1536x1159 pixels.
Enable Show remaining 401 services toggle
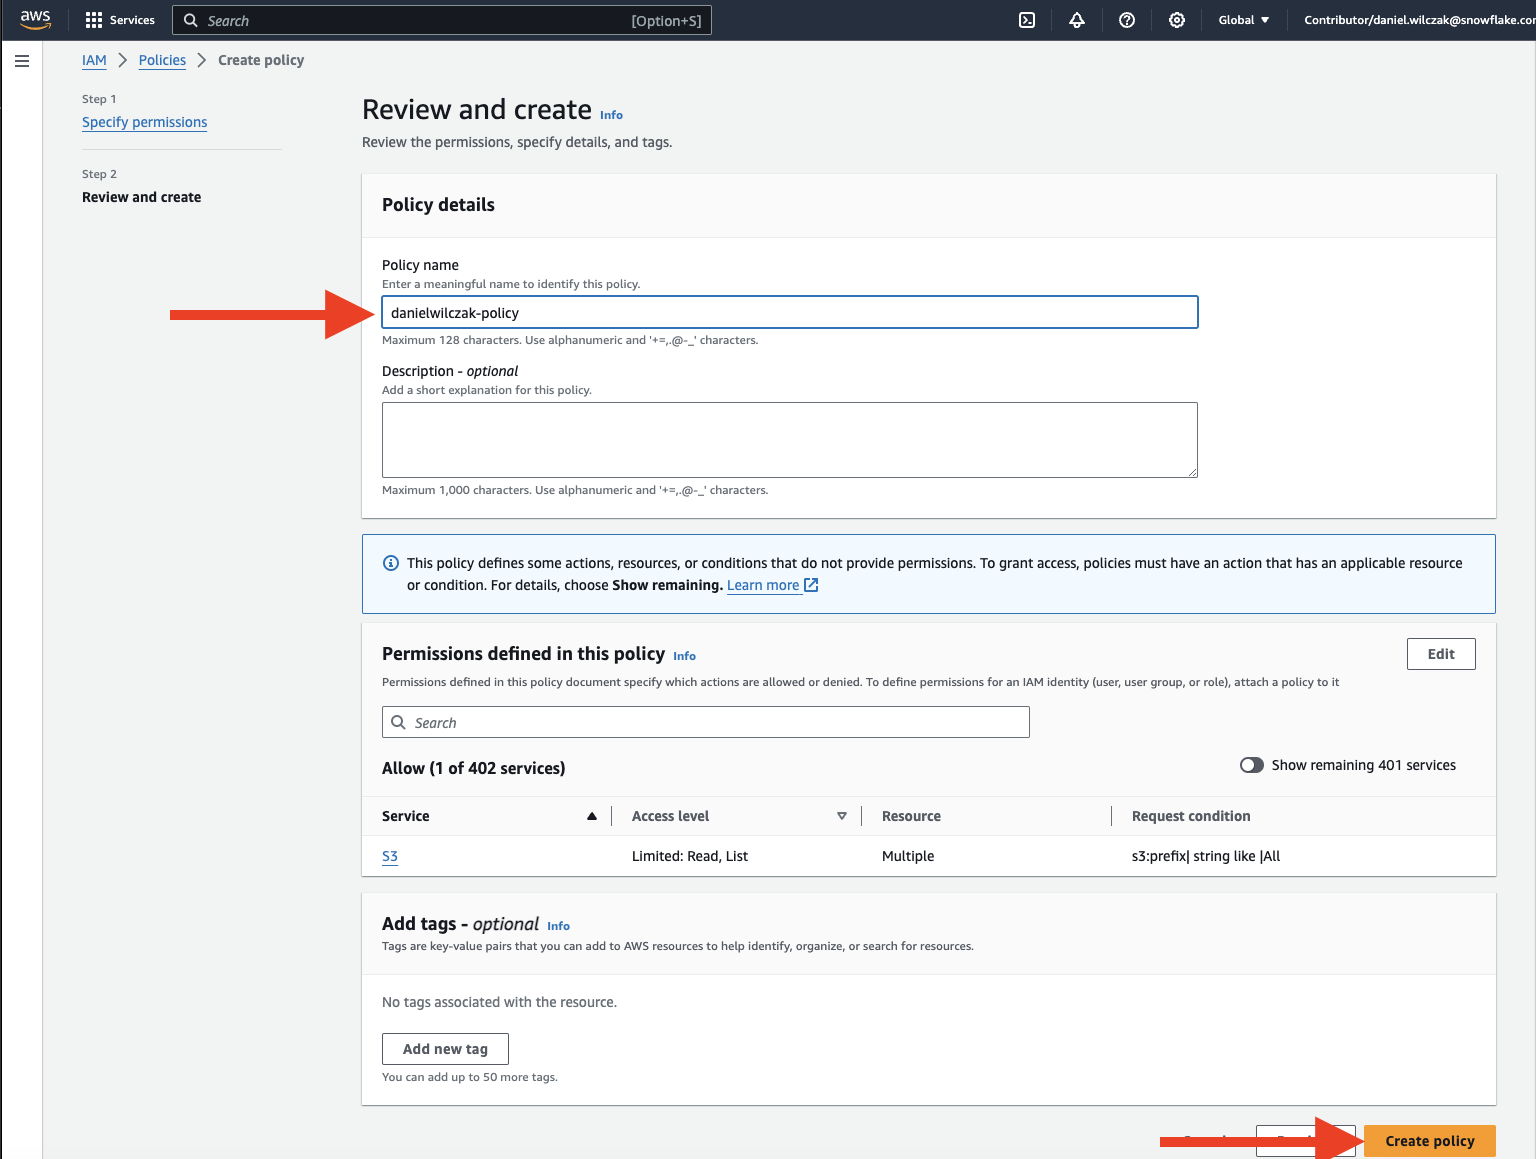pyautogui.click(x=1251, y=765)
